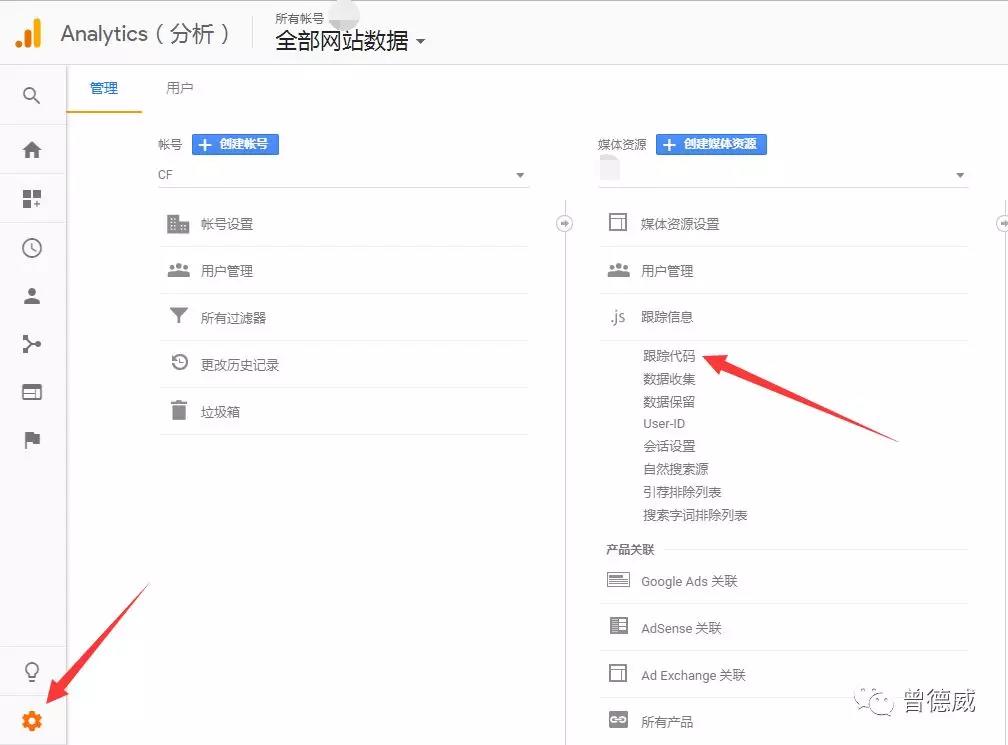
Task: Switch to the 用户 tab
Action: click(x=179, y=88)
